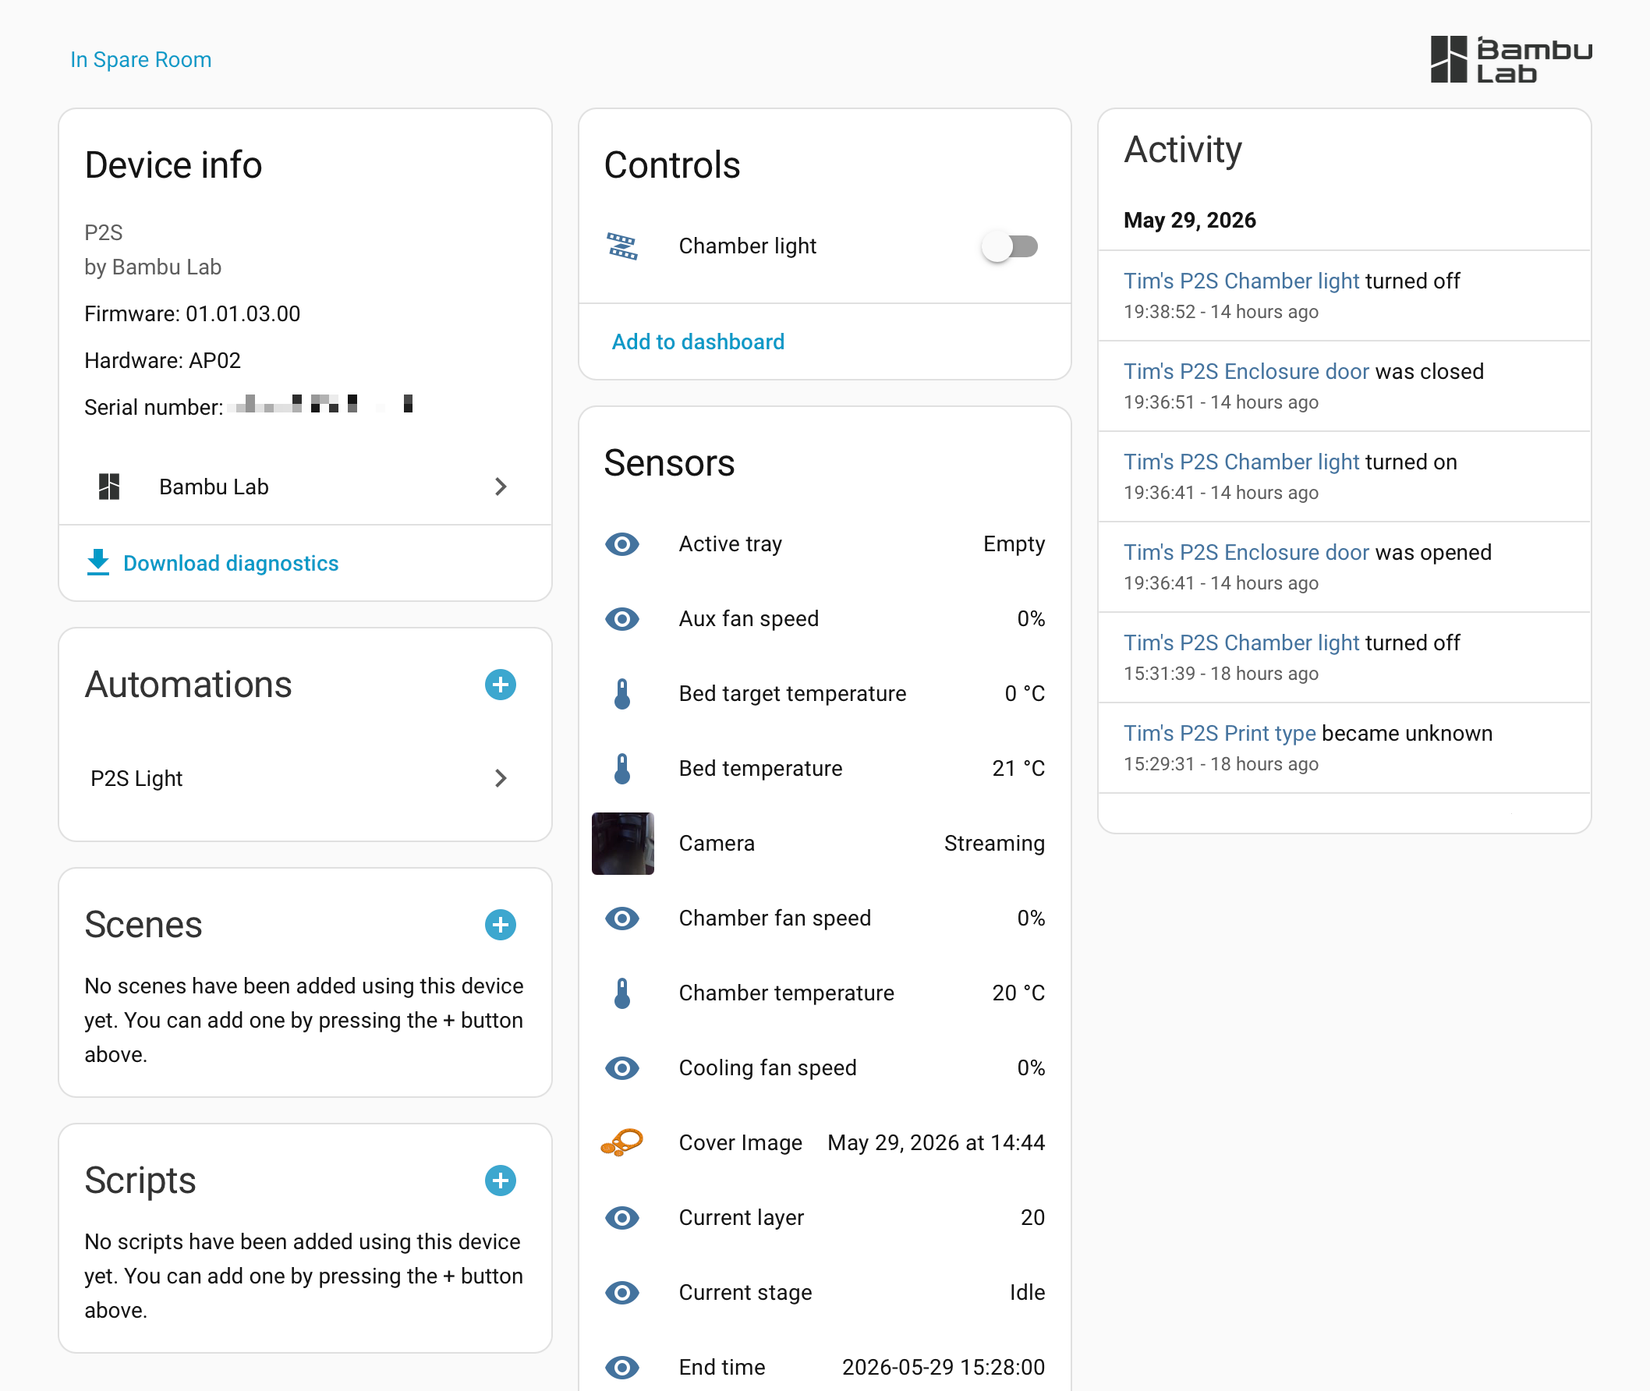The width and height of the screenshot is (1650, 1391).
Task: Open the Cooling fan speed label
Action: pyautogui.click(x=768, y=1068)
